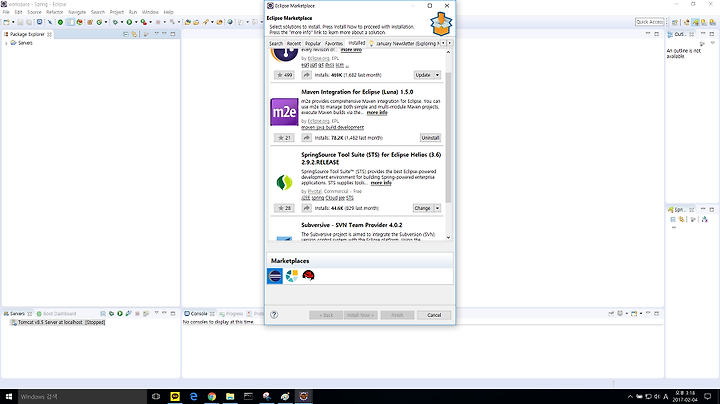Open Maven Integration 'more info' link
This screenshot has height=404, width=720.
coord(377,112)
